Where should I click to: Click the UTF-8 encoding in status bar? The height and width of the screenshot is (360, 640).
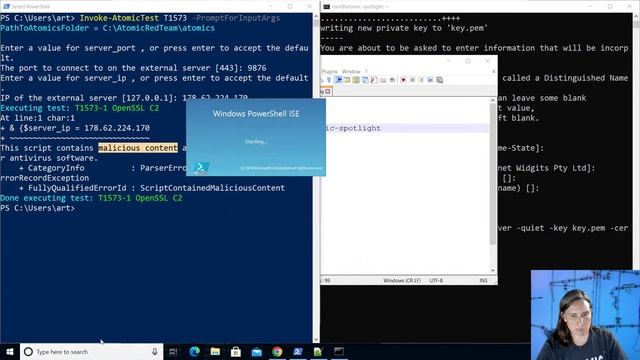(x=436, y=280)
